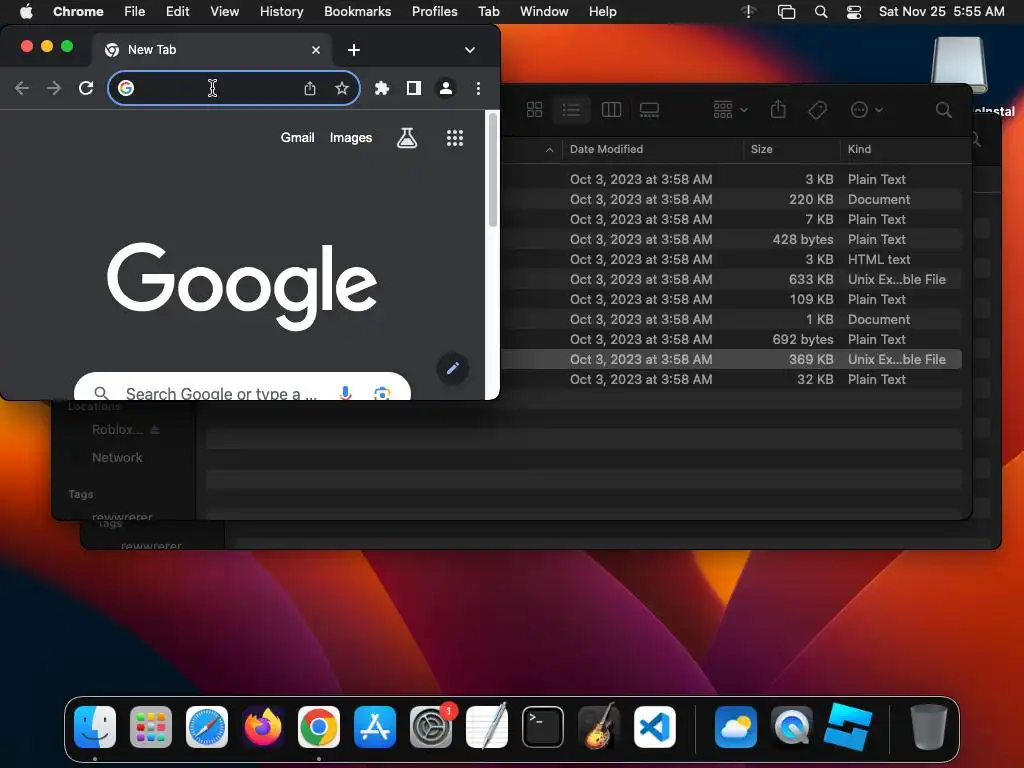Start voice search with the microphone
Viewport: 1024px width, 768px height.
[345, 392]
